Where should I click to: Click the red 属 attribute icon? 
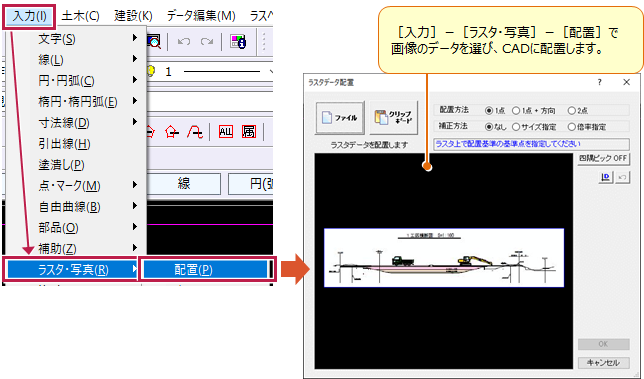249,132
